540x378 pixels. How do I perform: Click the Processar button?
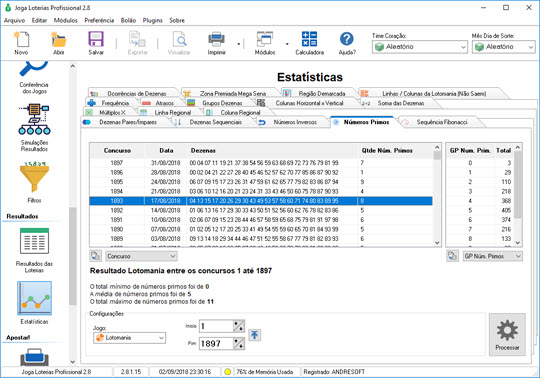click(x=507, y=334)
